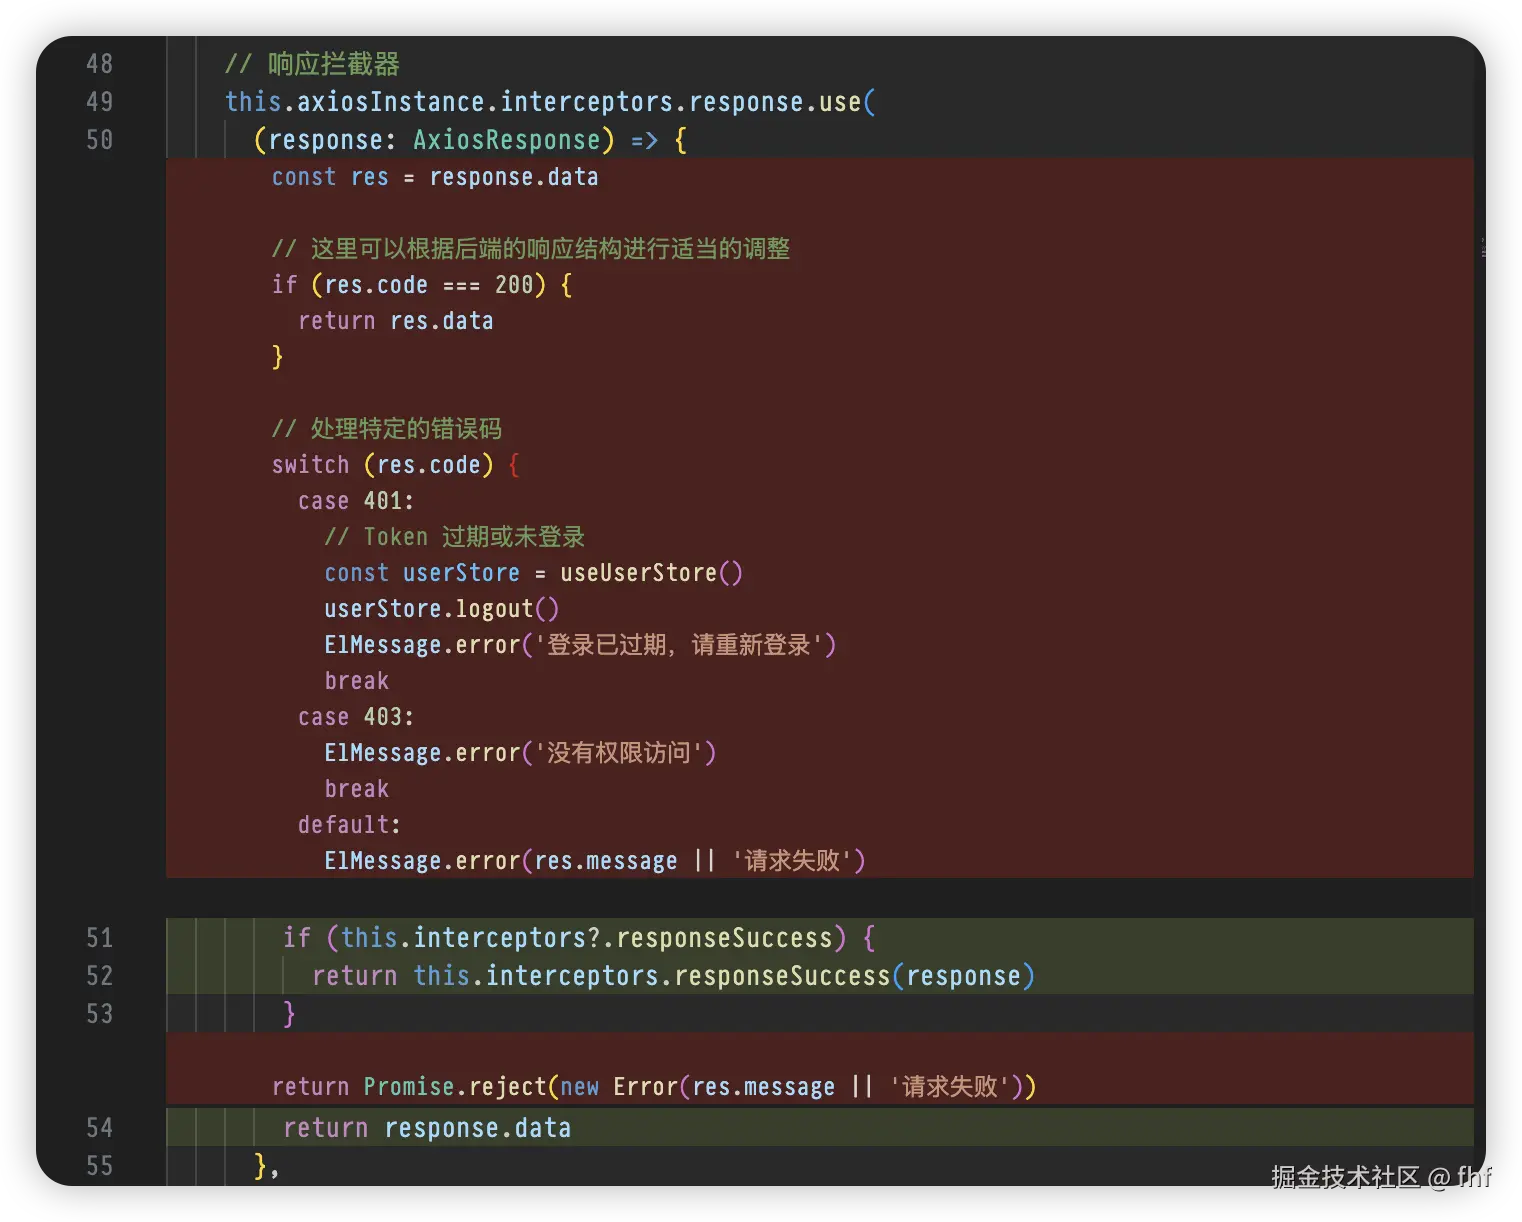Image resolution: width=1522 pixels, height=1222 pixels.
Task: Click 'default:' line
Action: coord(349,825)
